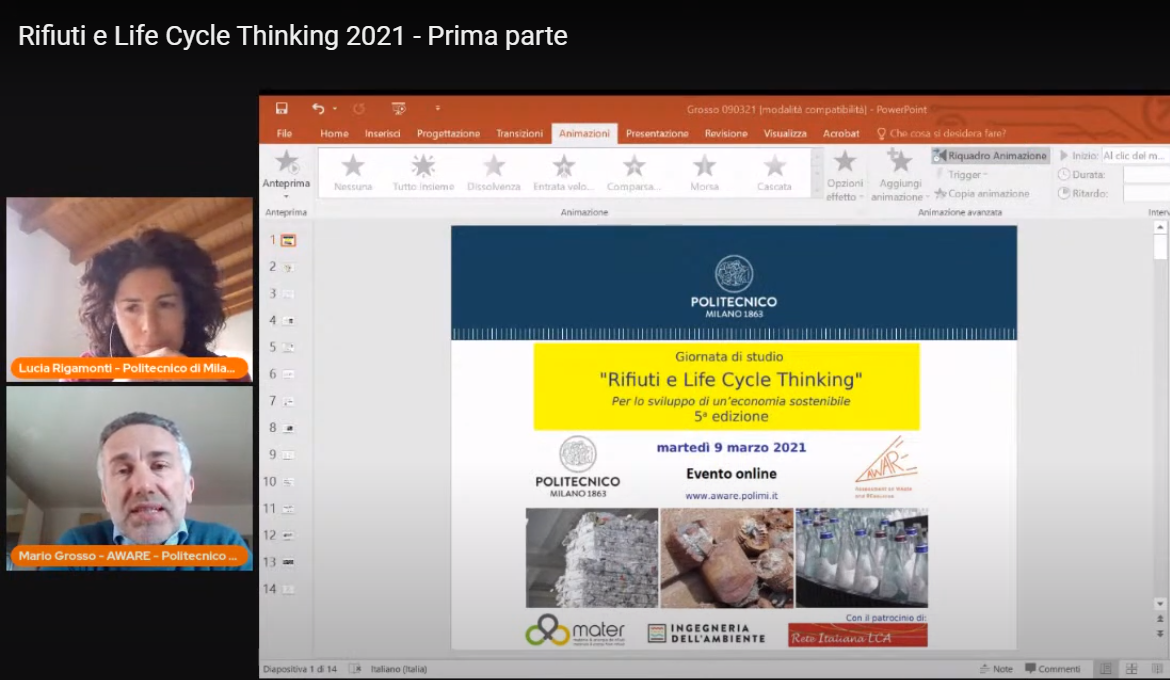Select slide 4 thumbnail
Image resolution: width=1170 pixels, height=680 pixels.
288,321
